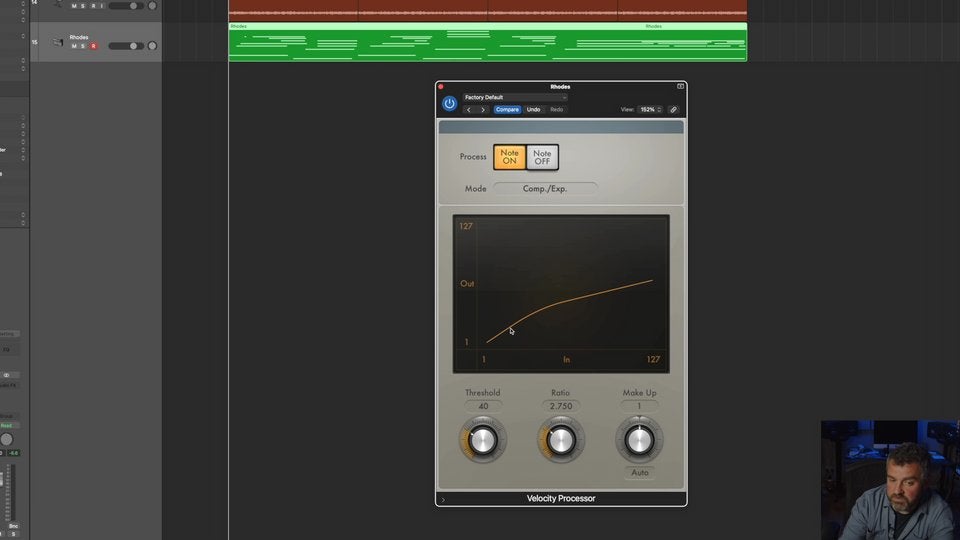Mute the Rhodes track
Screen dimensions: 960x540
73,46
